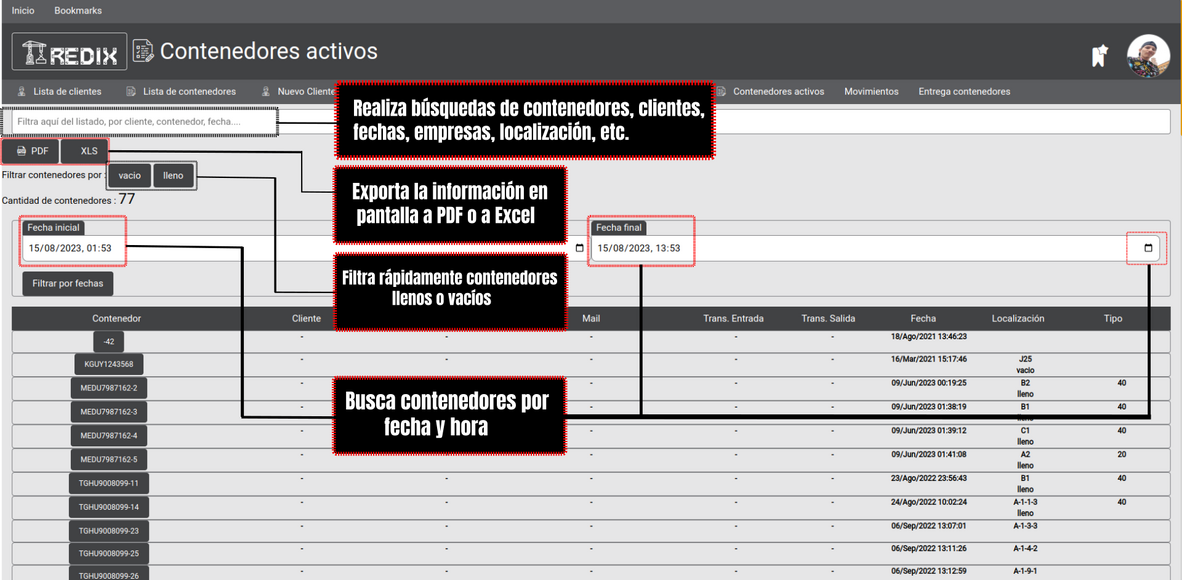Screen dimensions: 1182x580
Task: Switch to the Movimientos tab
Action: pos(871,91)
